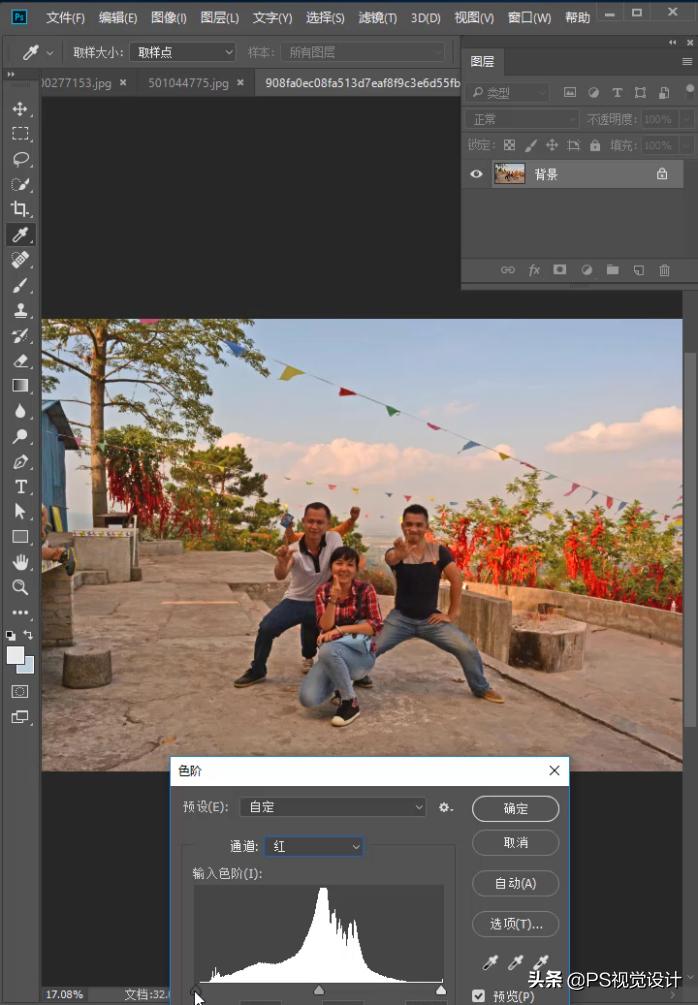
Task: Click the midtone gray input slider
Action: (x=319, y=990)
